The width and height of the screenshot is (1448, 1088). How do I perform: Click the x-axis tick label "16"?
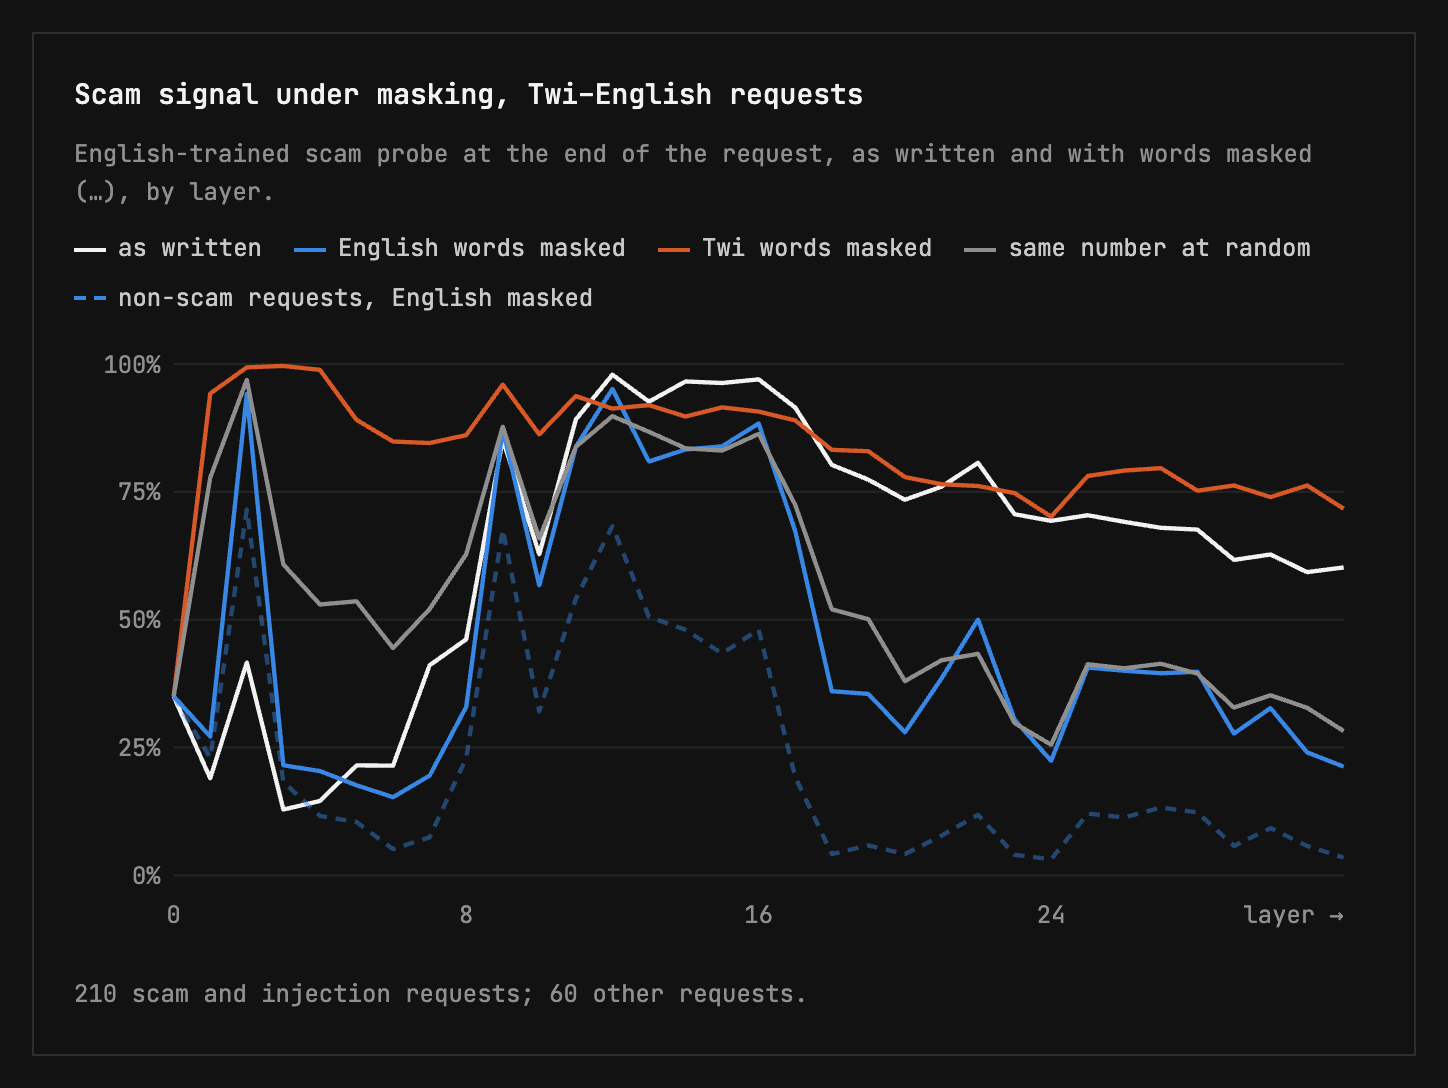click(x=759, y=915)
